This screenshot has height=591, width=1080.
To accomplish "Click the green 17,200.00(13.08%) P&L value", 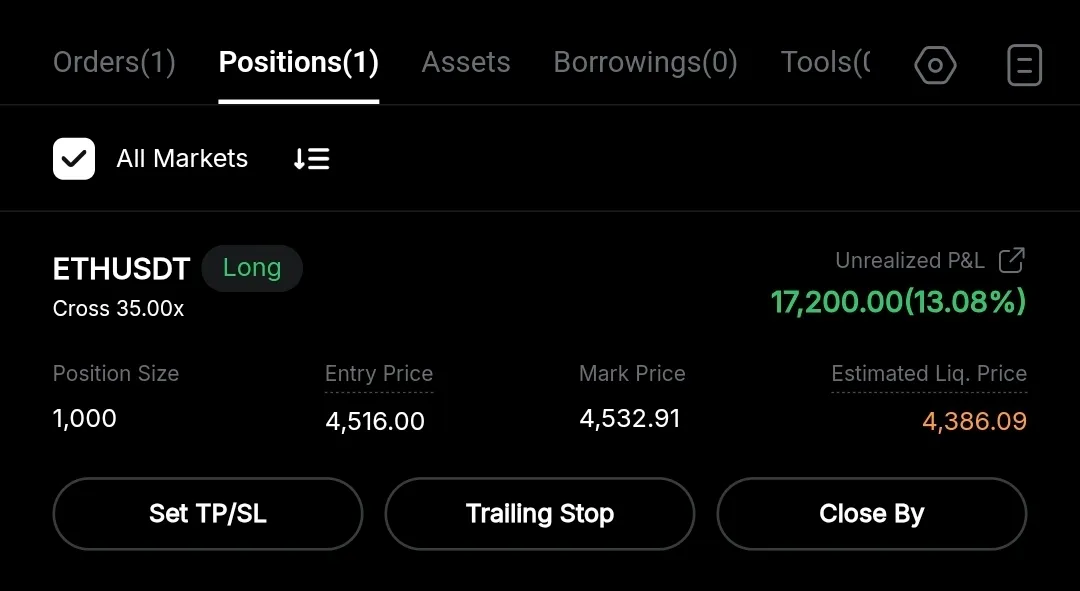I will [x=898, y=301].
